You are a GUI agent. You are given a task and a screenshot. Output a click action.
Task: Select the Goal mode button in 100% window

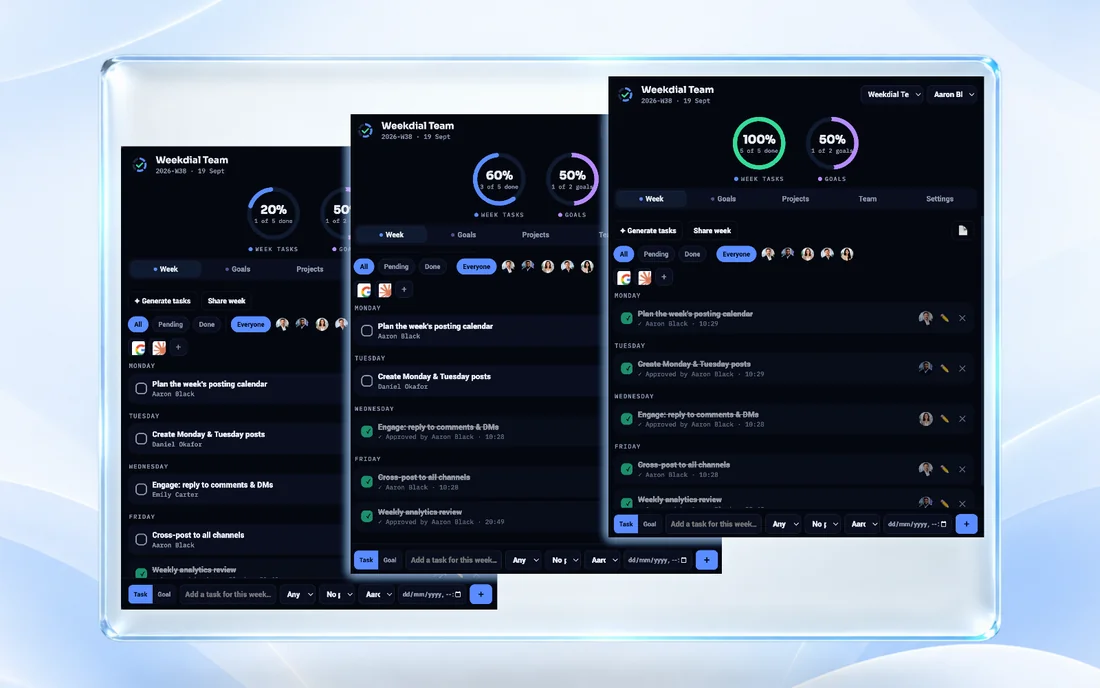(650, 524)
